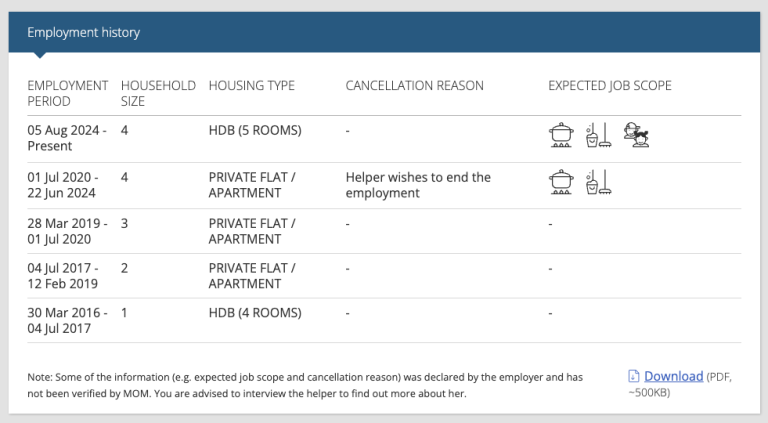This screenshot has width=768, height=423.
Task: Click the Expected Job Scope column header
Action: (x=610, y=86)
